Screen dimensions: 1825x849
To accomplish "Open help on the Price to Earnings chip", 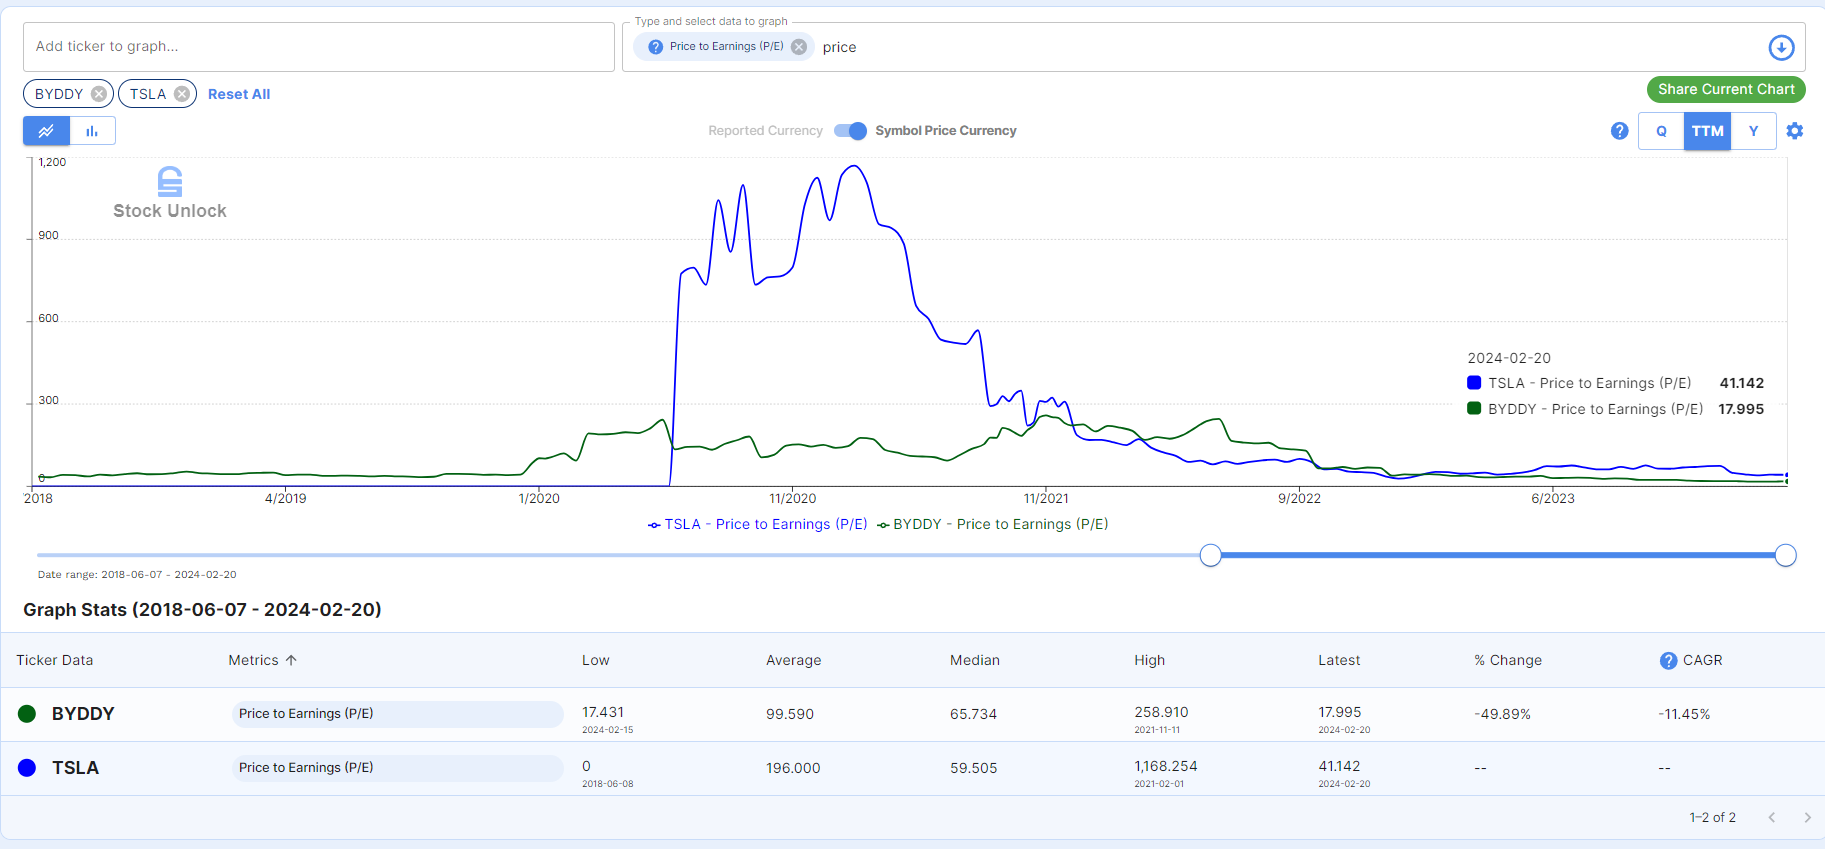I will (x=656, y=47).
